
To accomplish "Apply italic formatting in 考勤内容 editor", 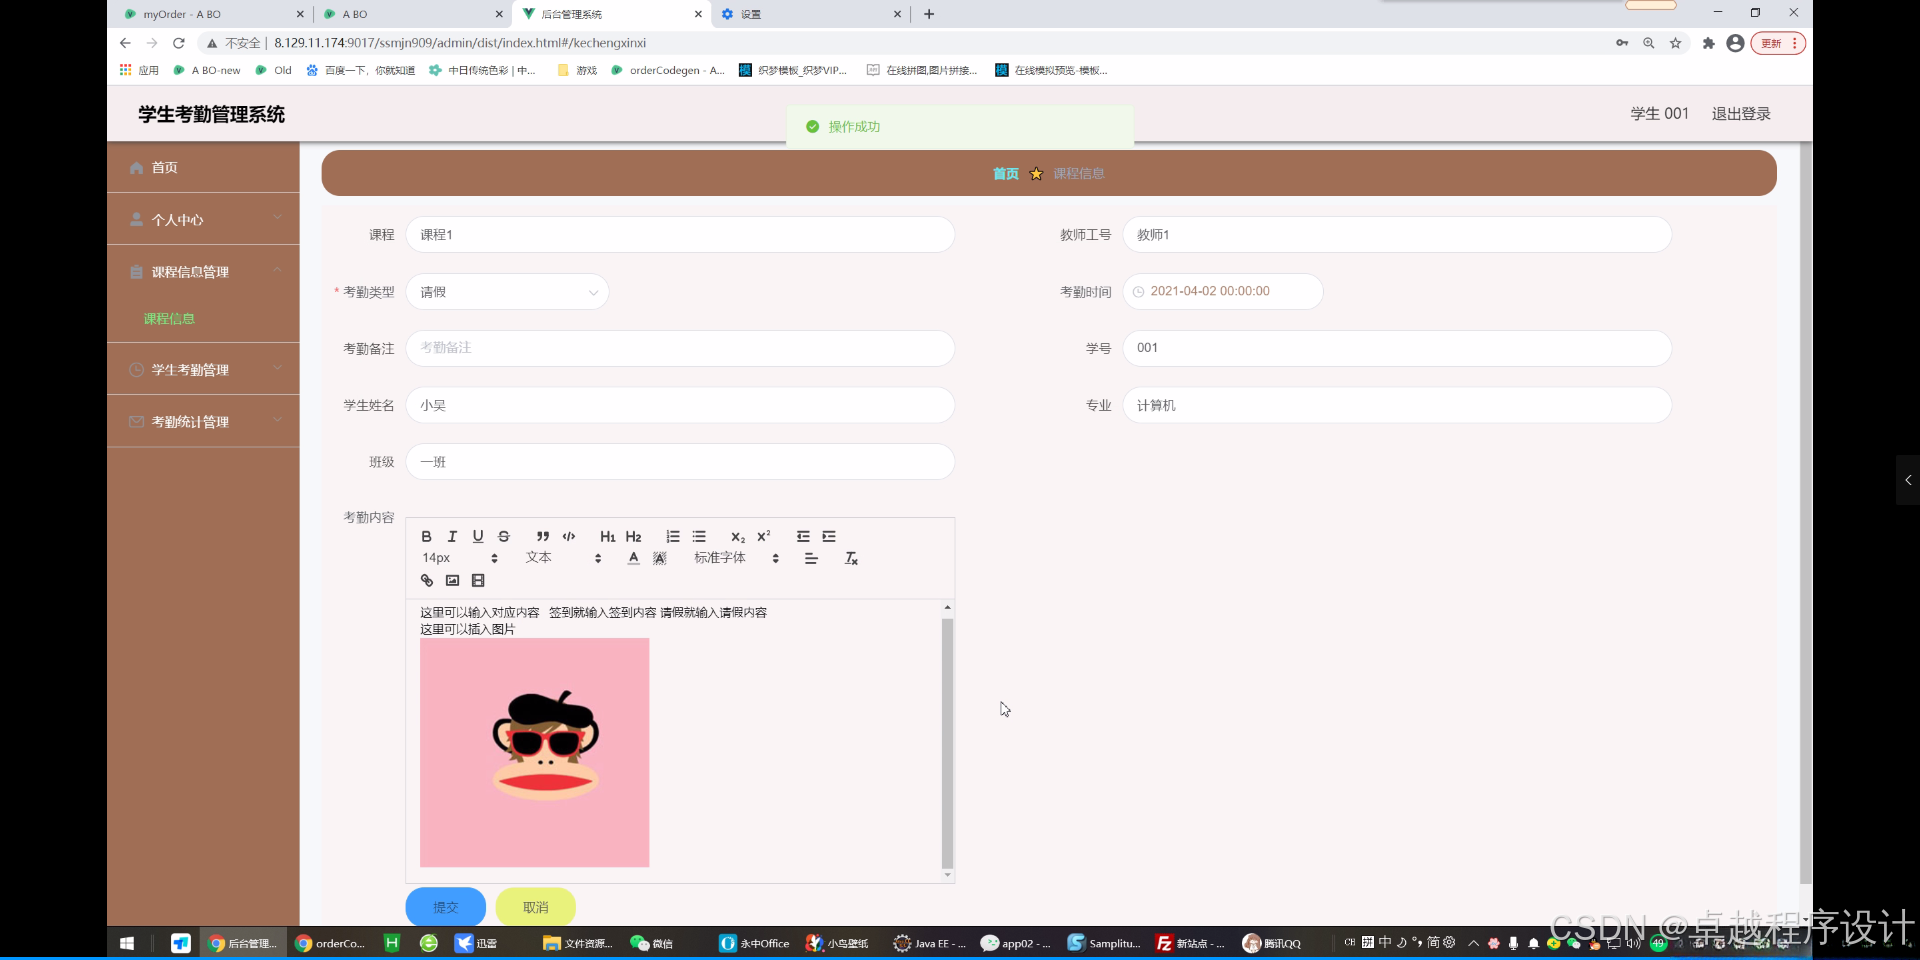I will click(452, 536).
